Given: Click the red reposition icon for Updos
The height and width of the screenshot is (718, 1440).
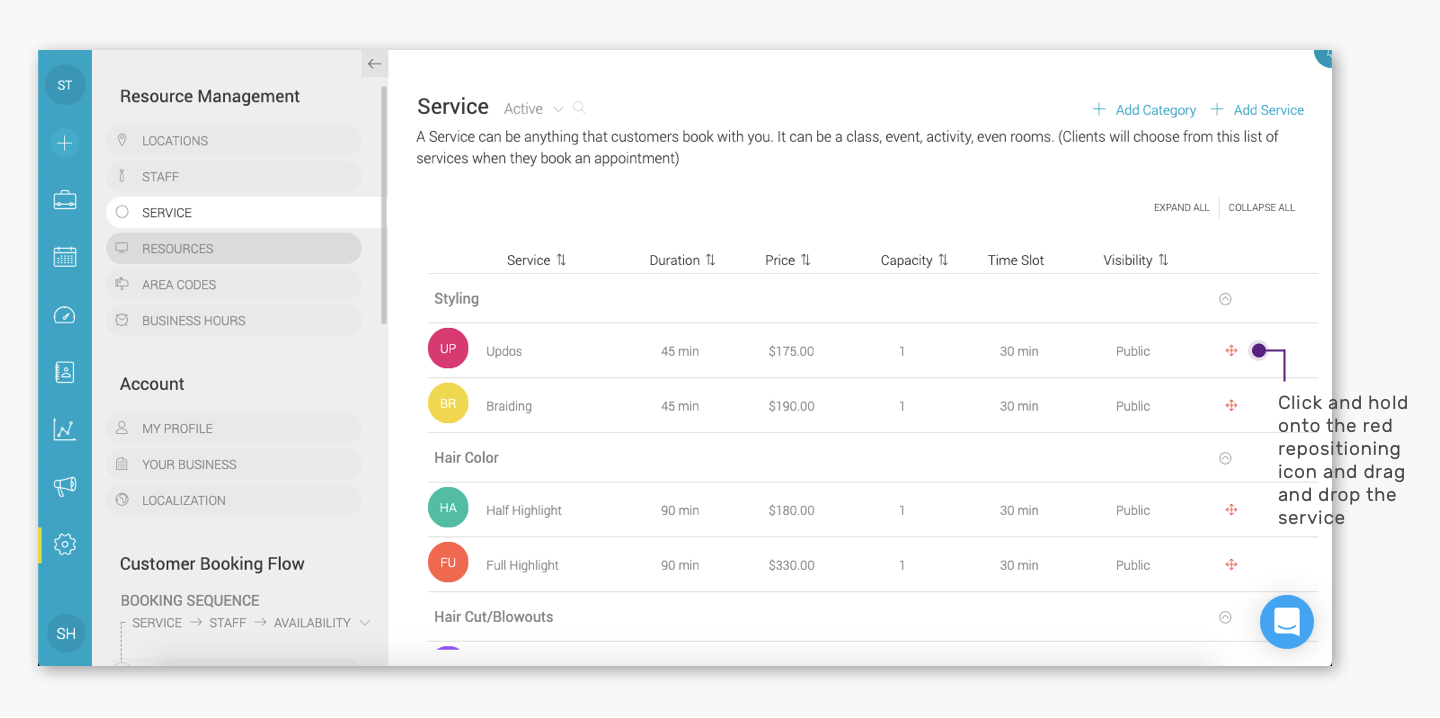Looking at the screenshot, I should click(1232, 351).
